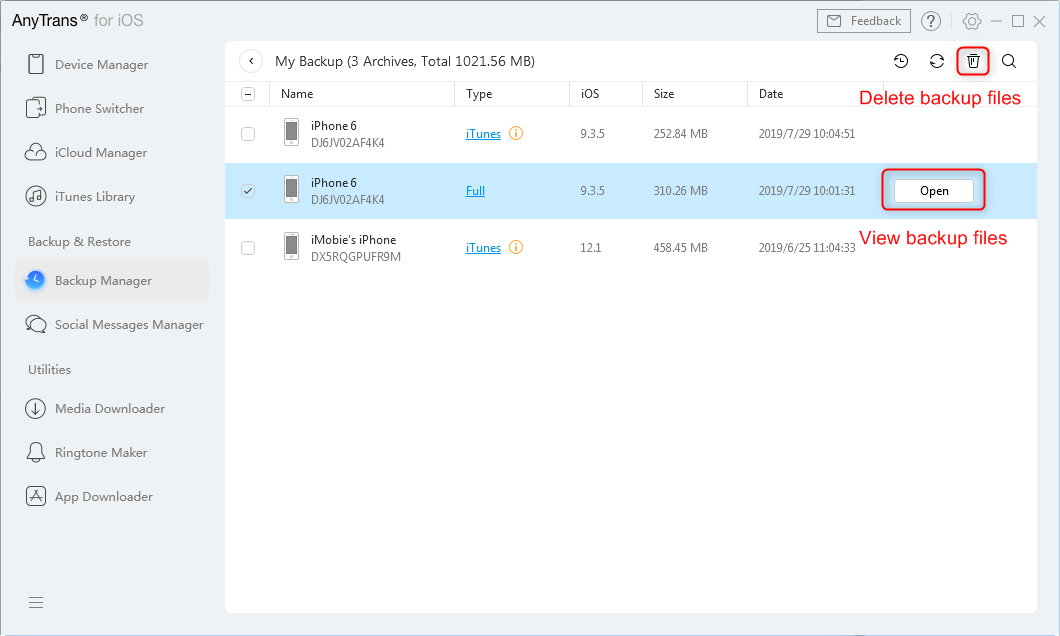Screen dimensions: 1060x636
Task: Click device icon of Full backup row
Action: [x=291, y=189]
